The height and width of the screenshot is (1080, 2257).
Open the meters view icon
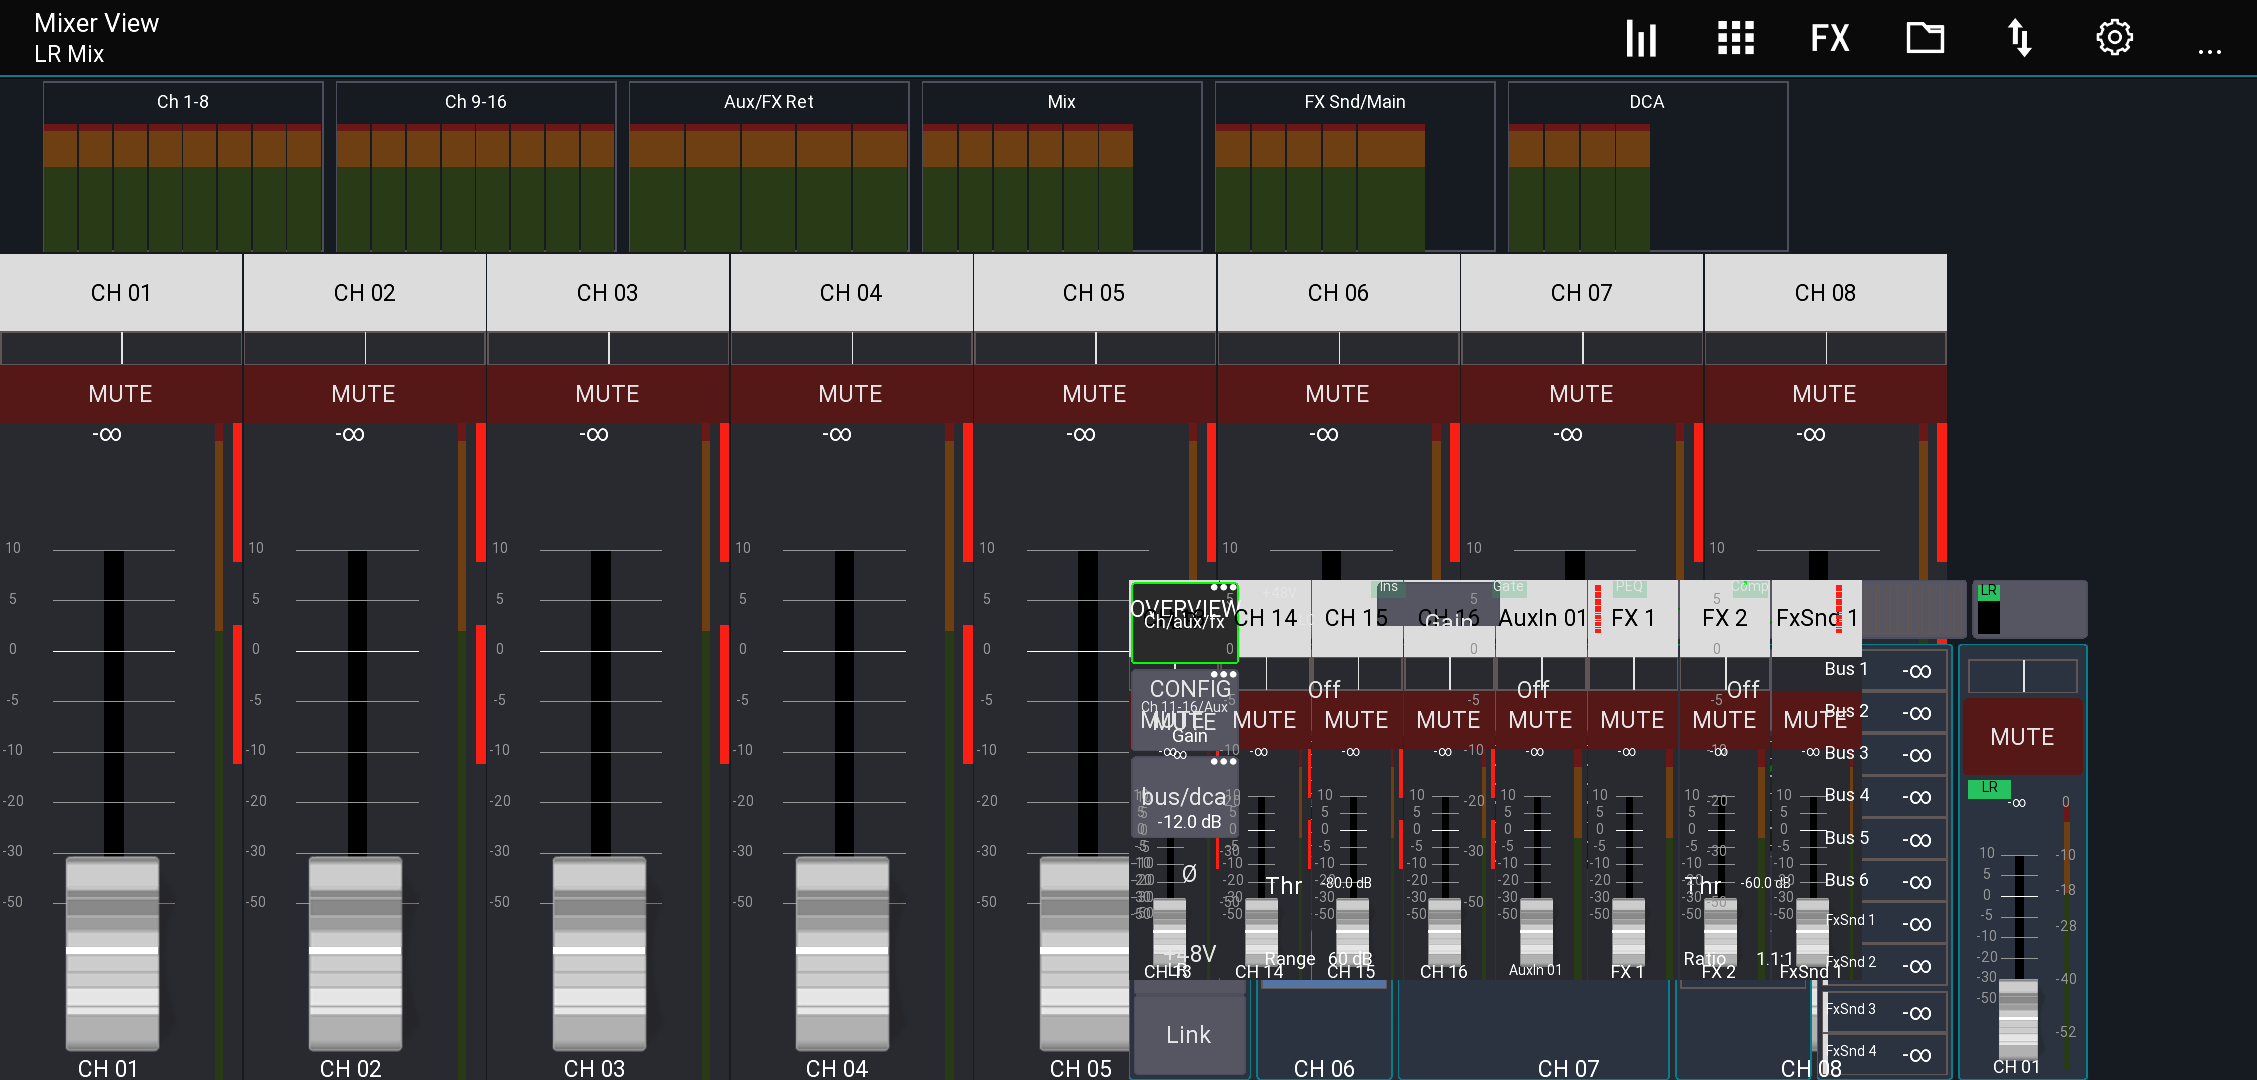pos(1640,38)
